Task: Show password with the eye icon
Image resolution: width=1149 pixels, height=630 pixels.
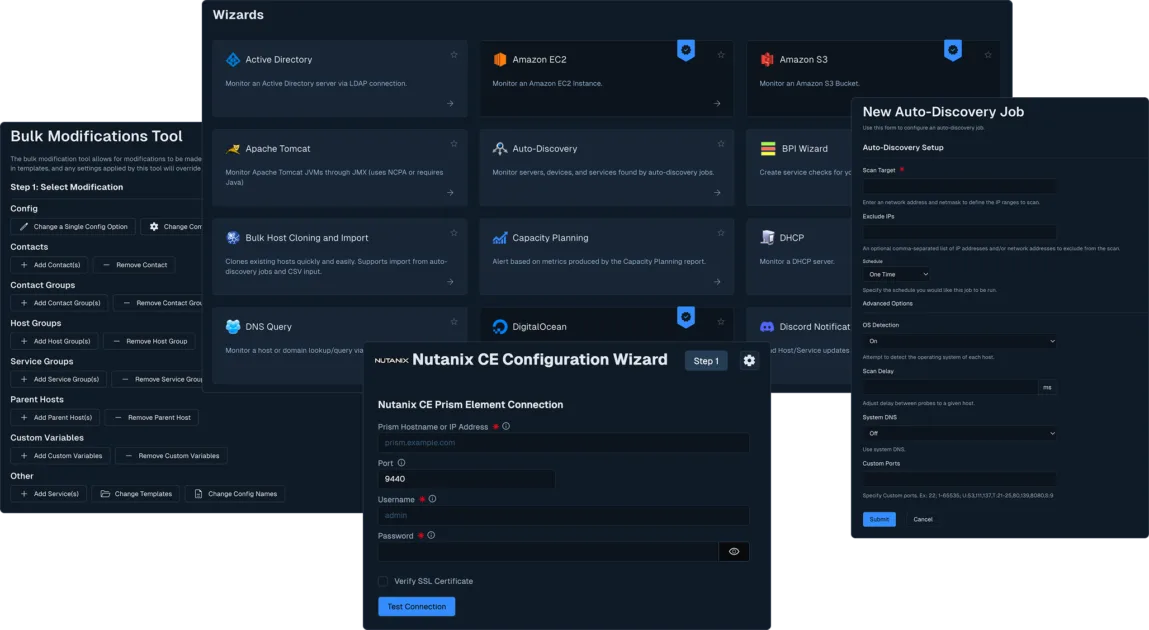Action: click(734, 552)
